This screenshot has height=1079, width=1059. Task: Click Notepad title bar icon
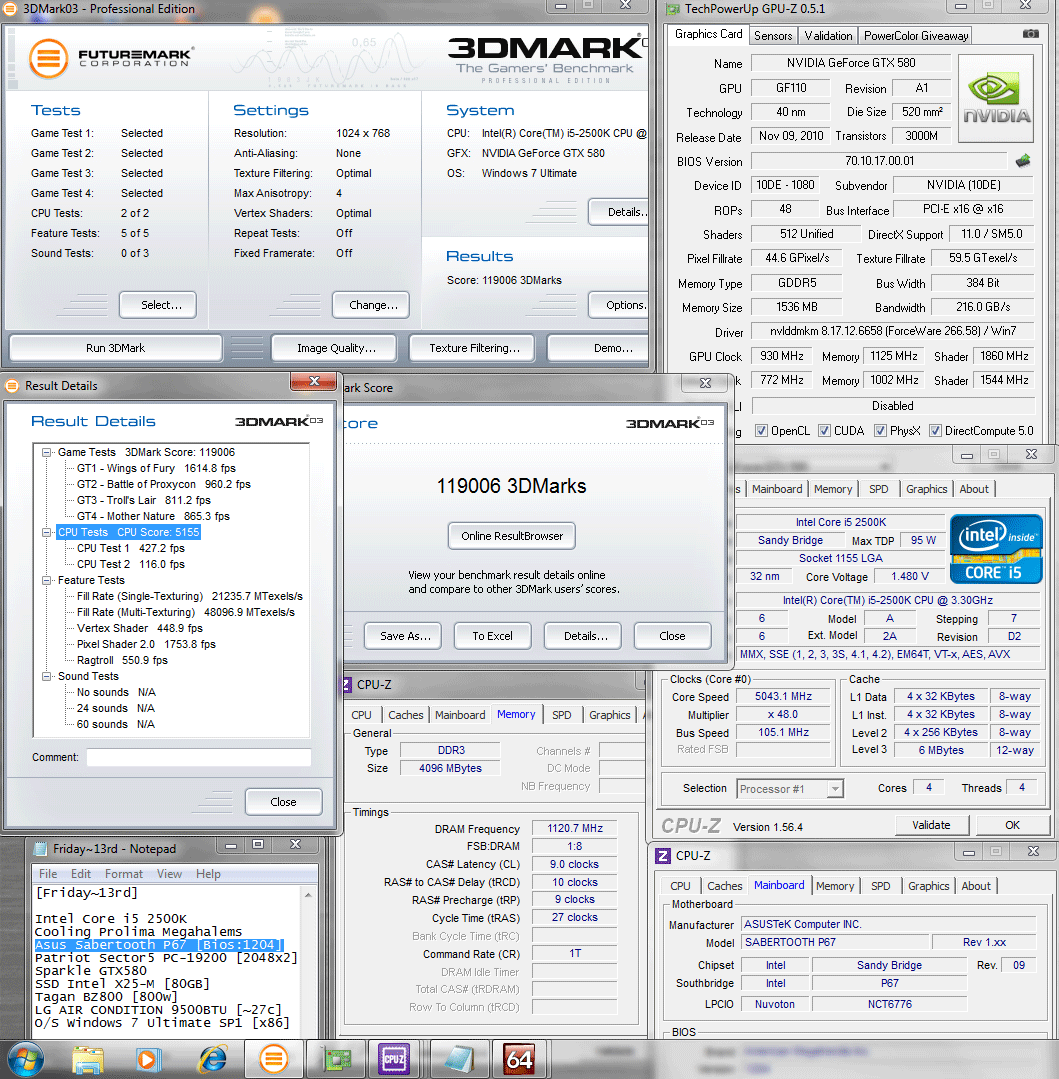click(41, 848)
